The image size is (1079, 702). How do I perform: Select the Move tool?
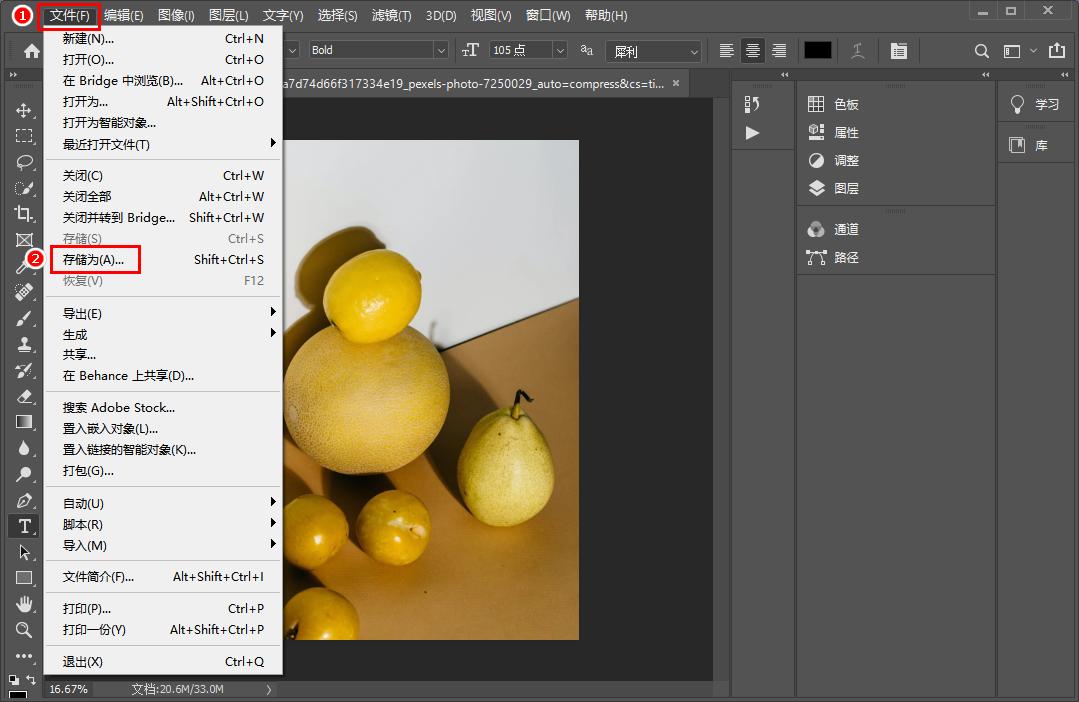coord(24,110)
